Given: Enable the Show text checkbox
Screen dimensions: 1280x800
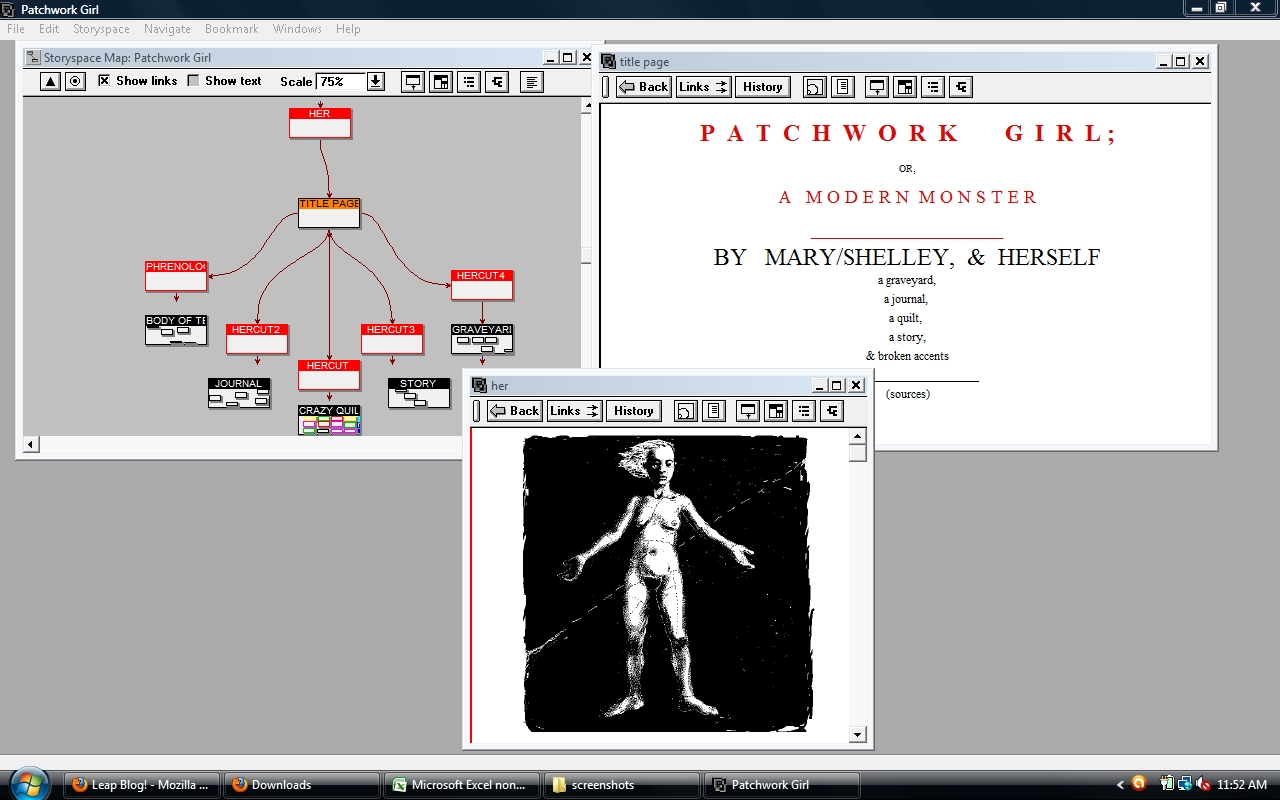Looking at the screenshot, I should click(194, 81).
